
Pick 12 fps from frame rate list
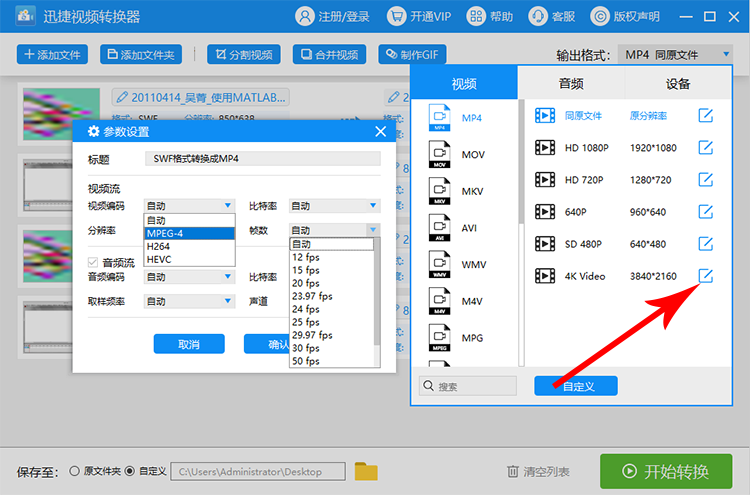[331, 257]
